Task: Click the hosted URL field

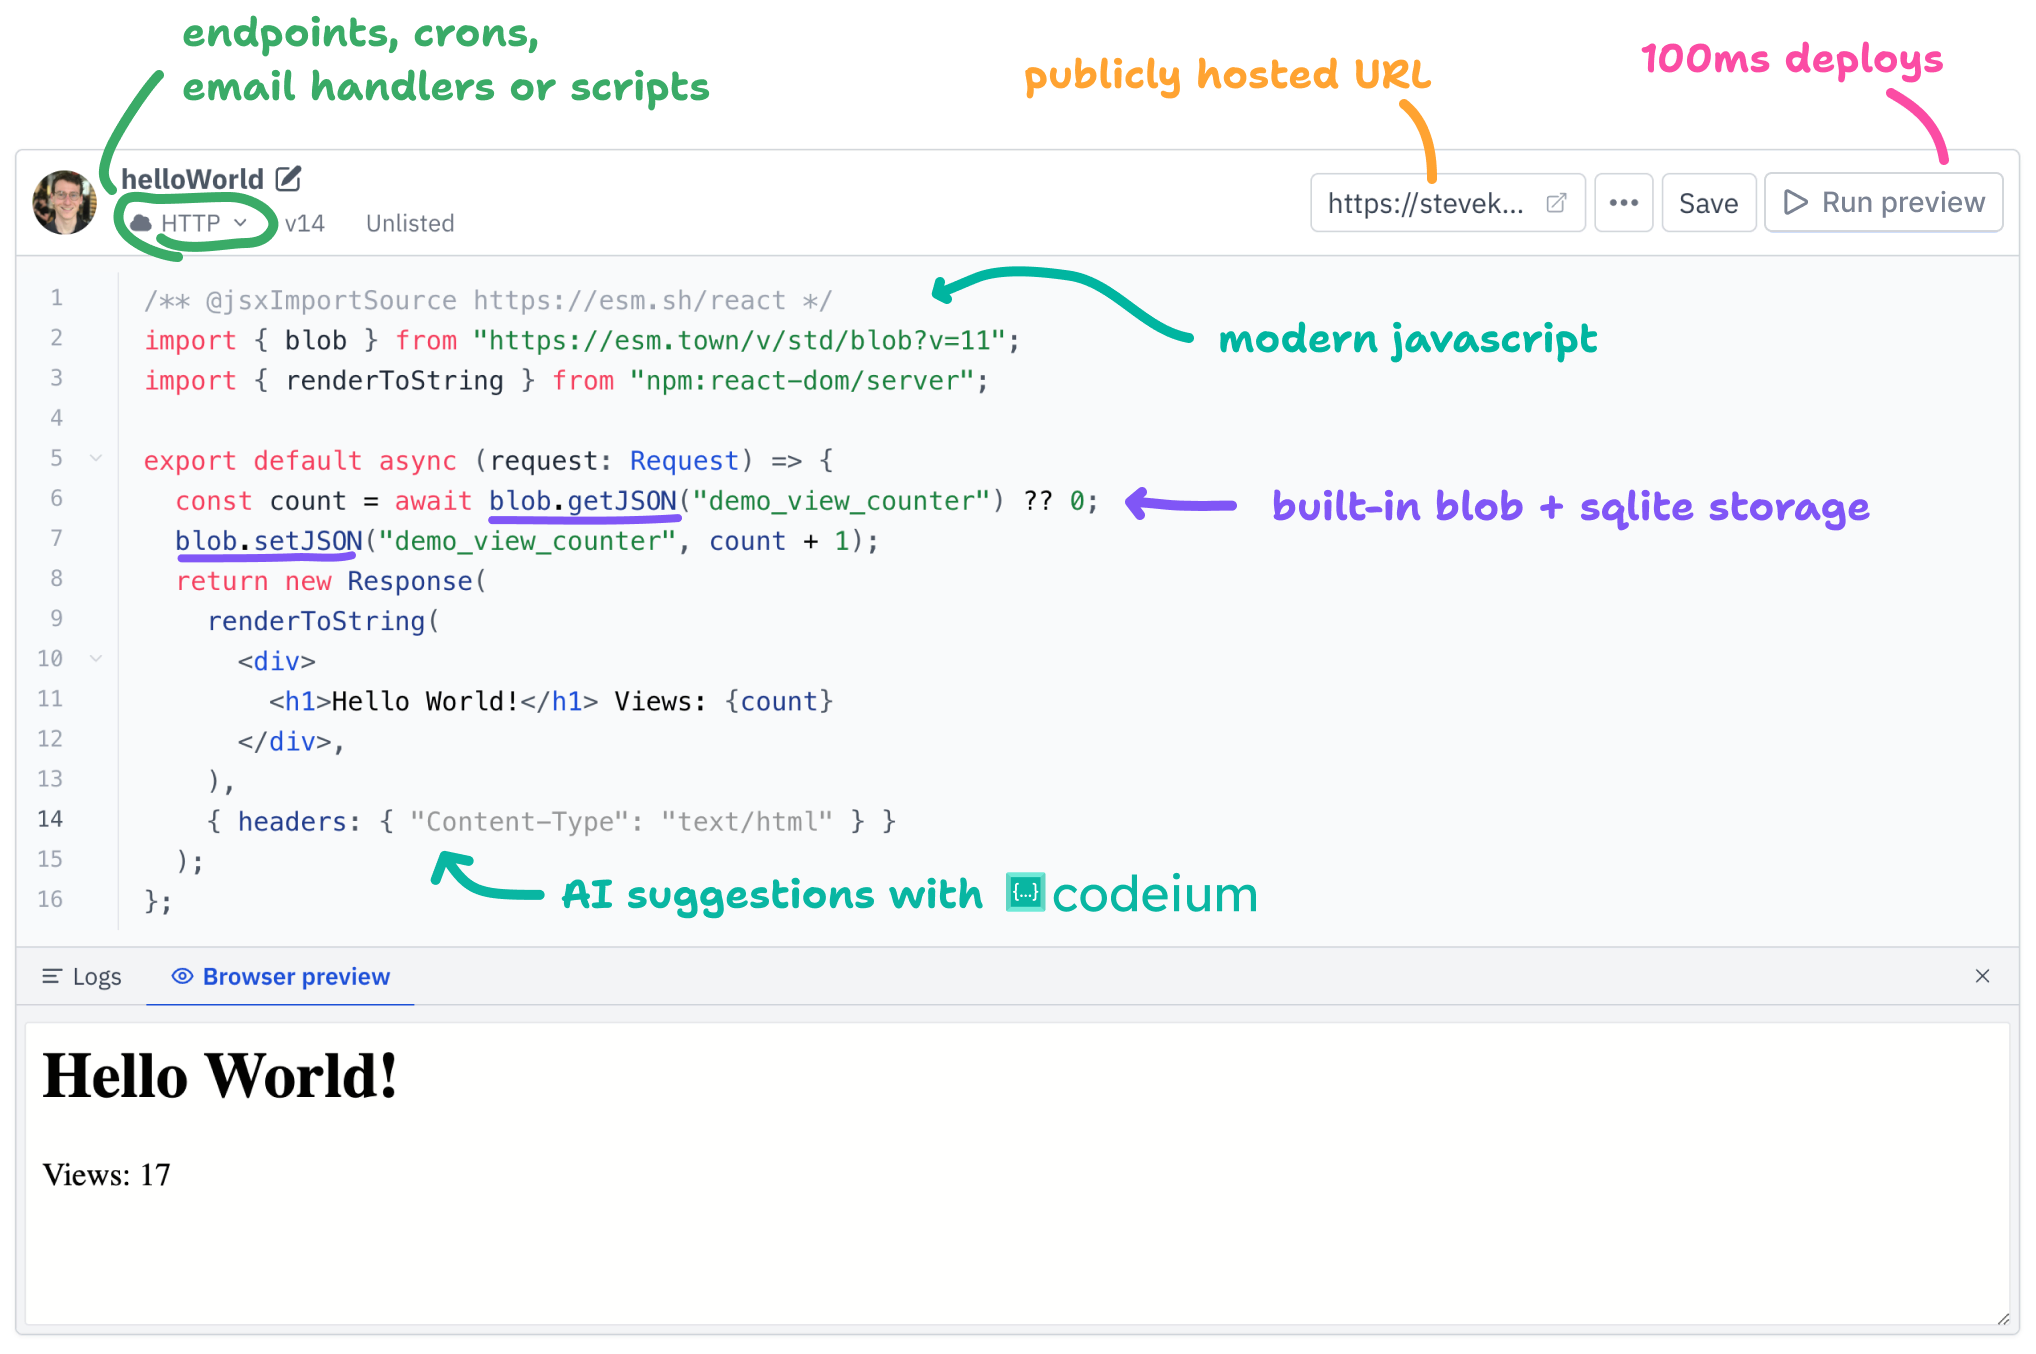Action: tap(1428, 202)
